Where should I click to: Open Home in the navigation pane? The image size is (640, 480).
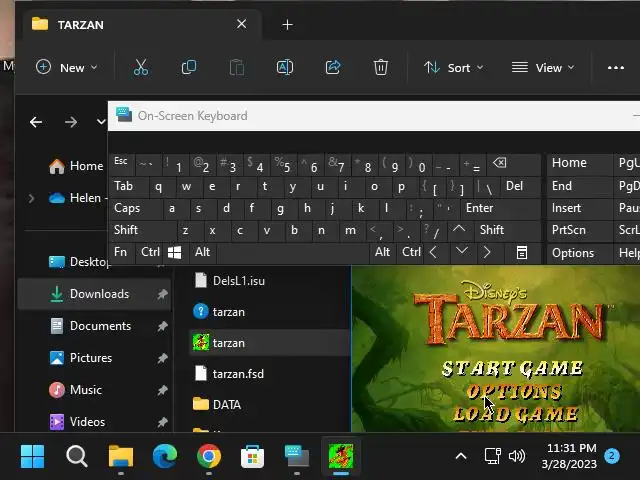pos(76,166)
